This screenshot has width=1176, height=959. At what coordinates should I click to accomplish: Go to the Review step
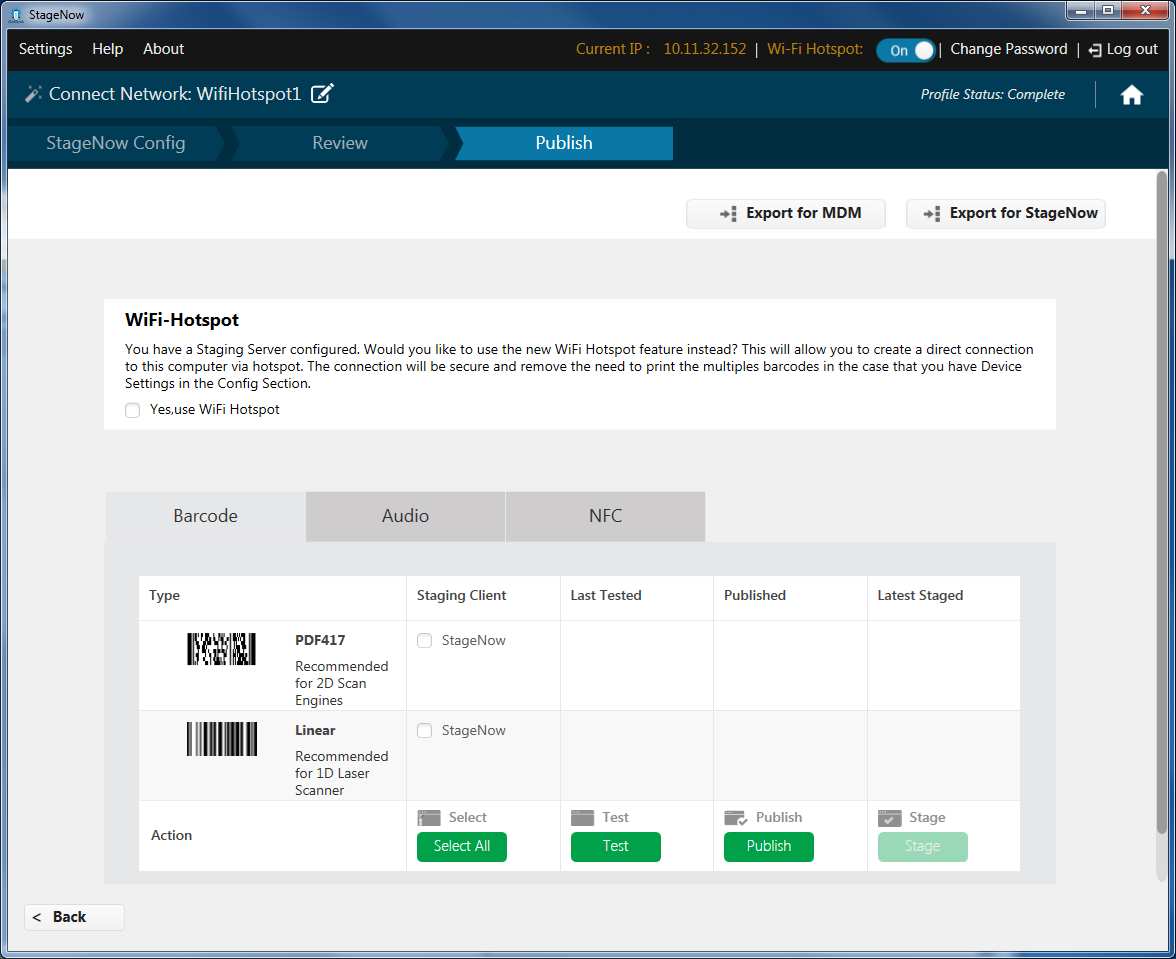pos(339,143)
